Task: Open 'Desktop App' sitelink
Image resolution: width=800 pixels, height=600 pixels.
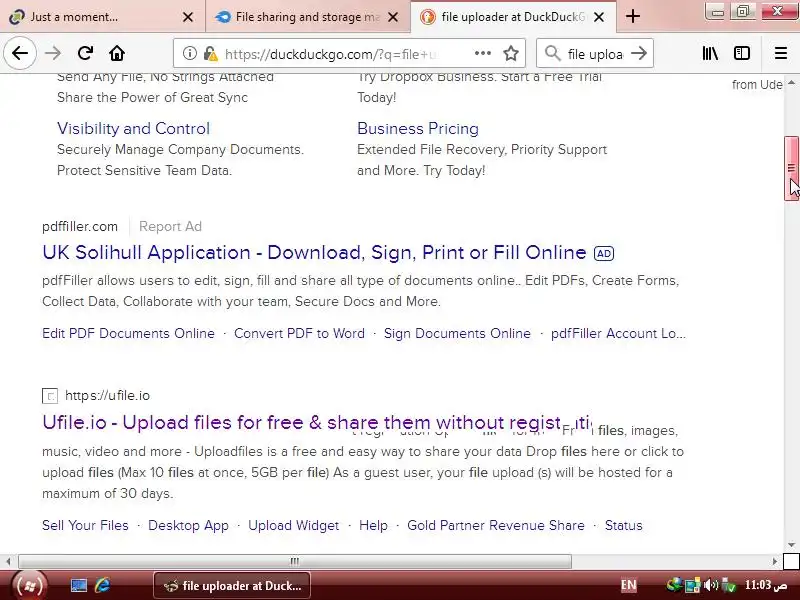Action: tap(188, 525)
